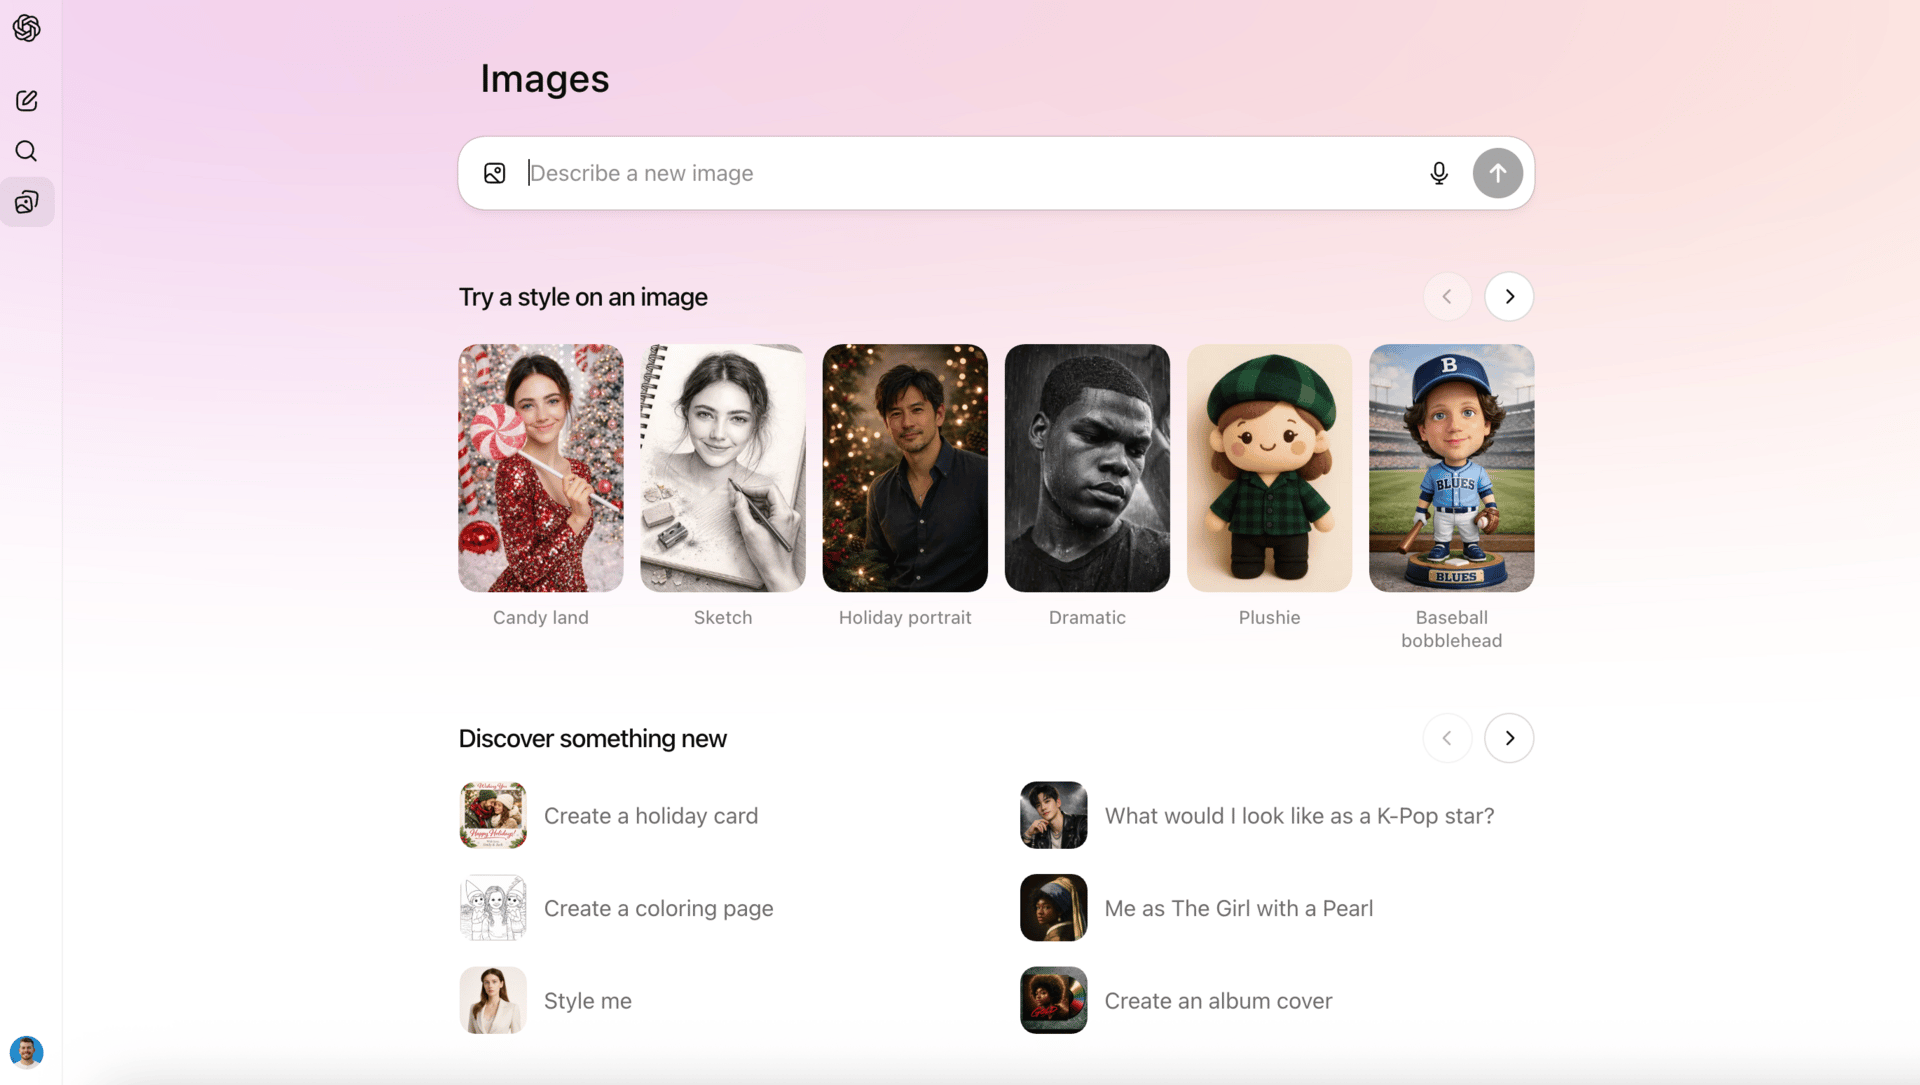Go back in the styles carousel
Image resolution: width=1920 pixels, height=1085 pixels.
click(x=1446, y=296)
